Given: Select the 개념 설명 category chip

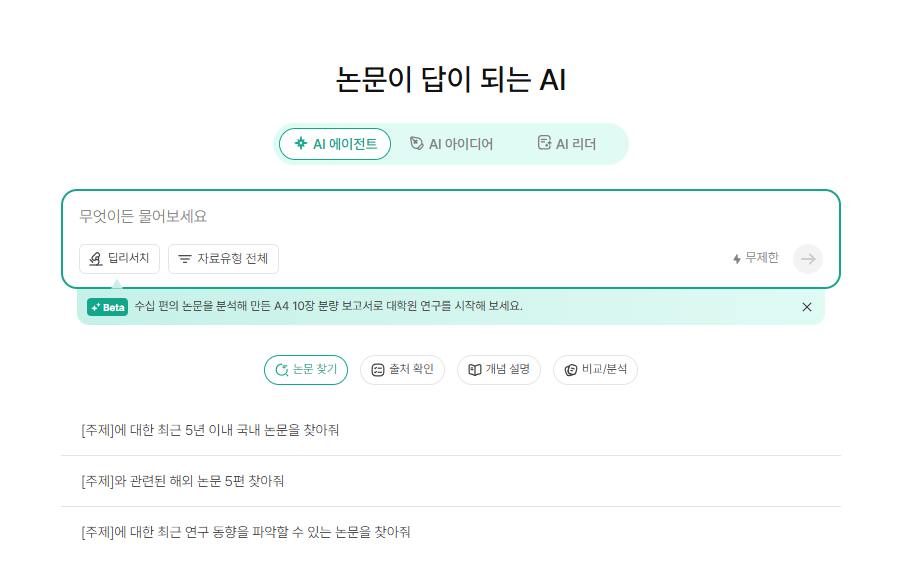Looking at the screenshot, I should tap(499, 370).
